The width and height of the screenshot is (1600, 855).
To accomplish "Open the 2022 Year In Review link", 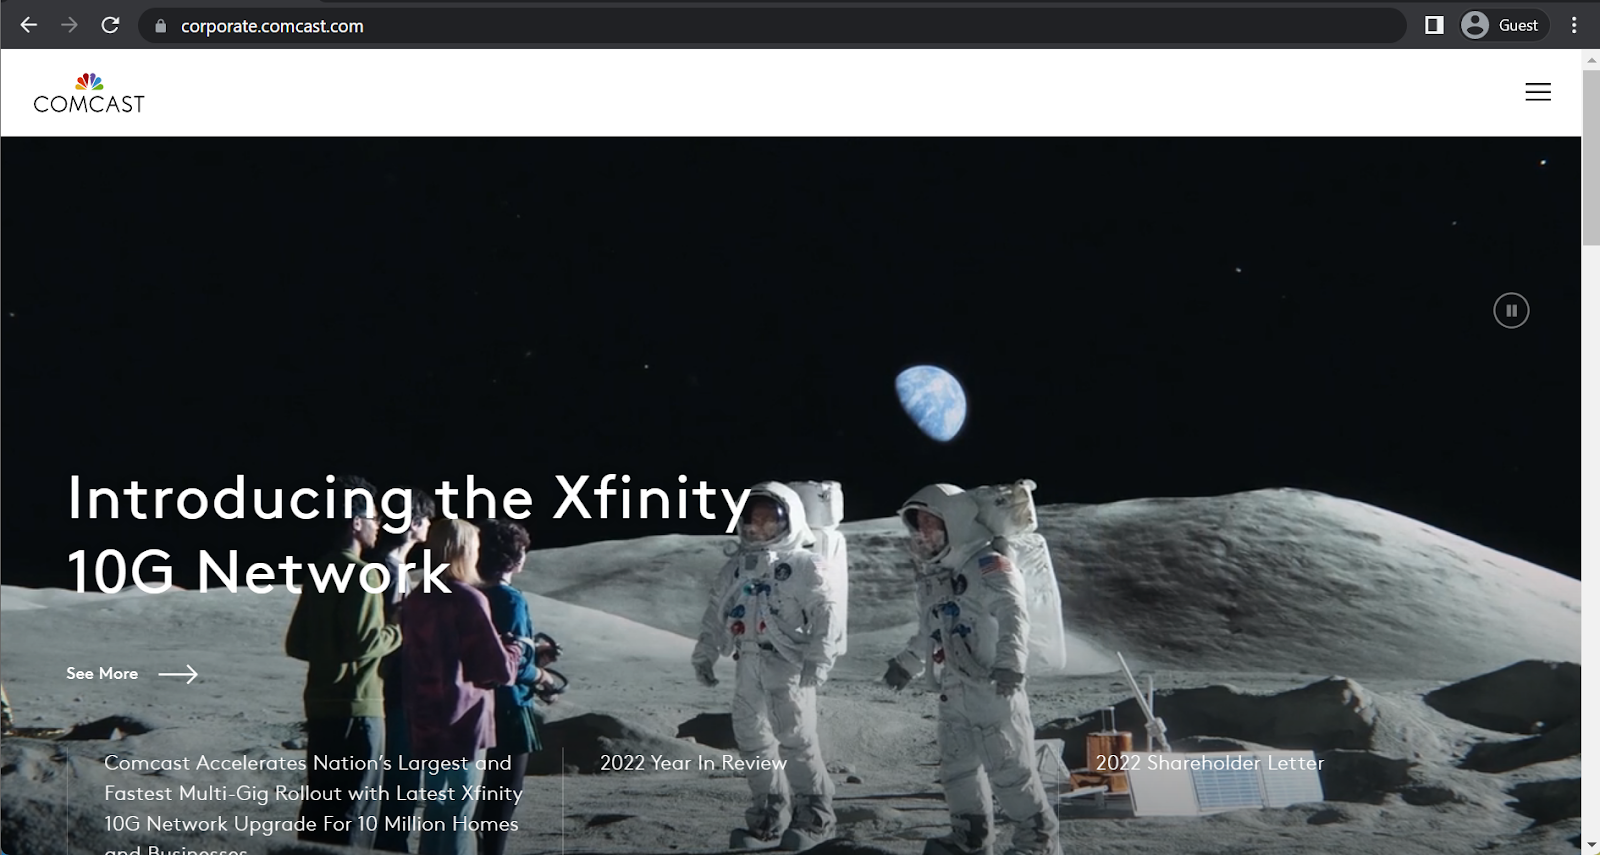I will pos(693,763).
